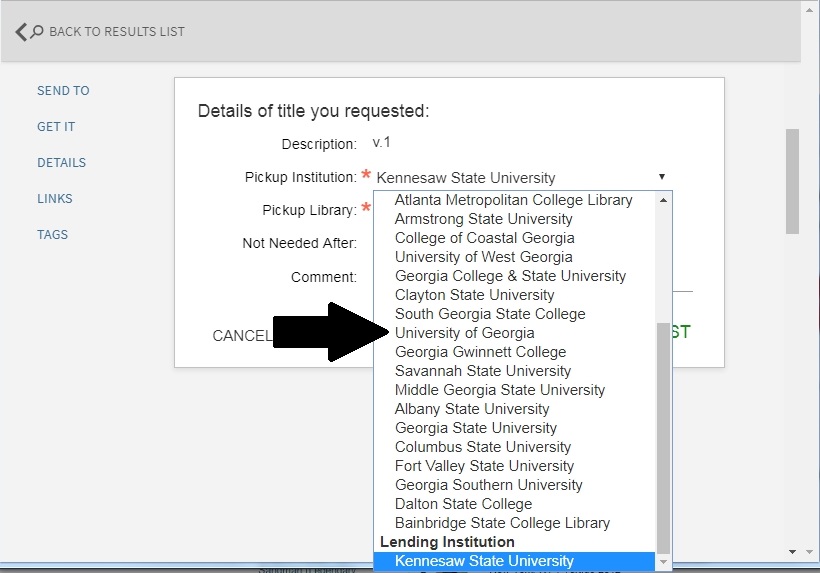The width and height of the screenshot is (820, 573).
Task: Click the back arrow search icon
Action: (29, 31)
